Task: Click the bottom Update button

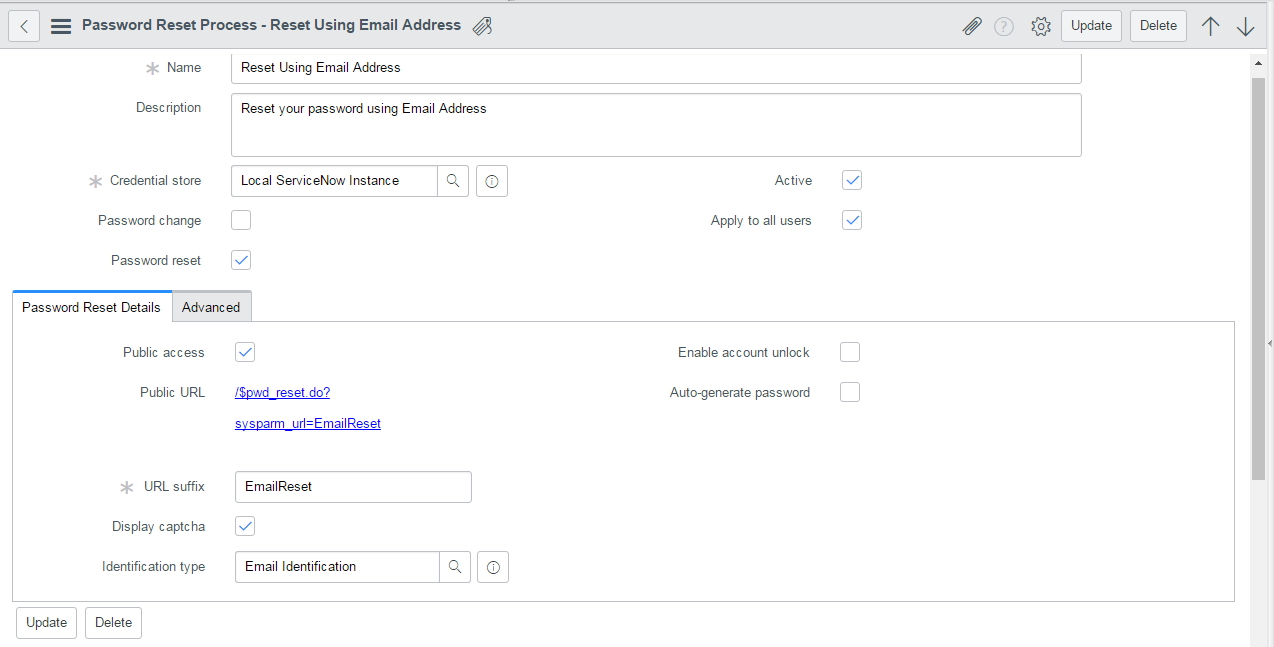Action: click(46, 622)
